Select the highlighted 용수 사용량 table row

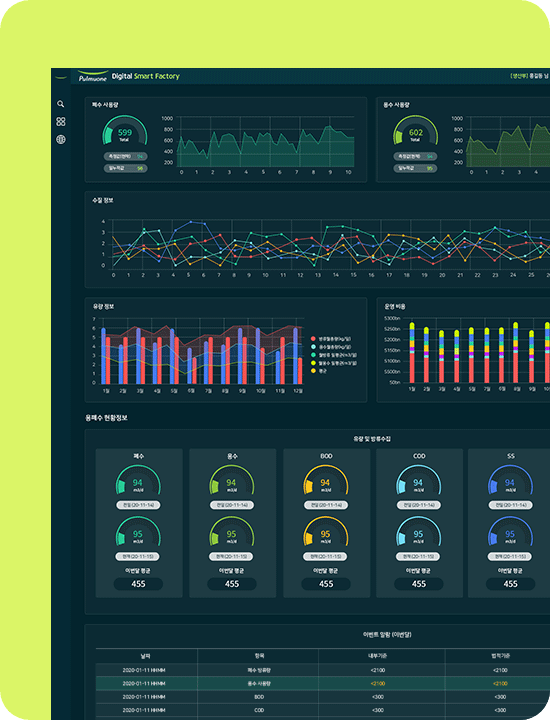point(323,683)
